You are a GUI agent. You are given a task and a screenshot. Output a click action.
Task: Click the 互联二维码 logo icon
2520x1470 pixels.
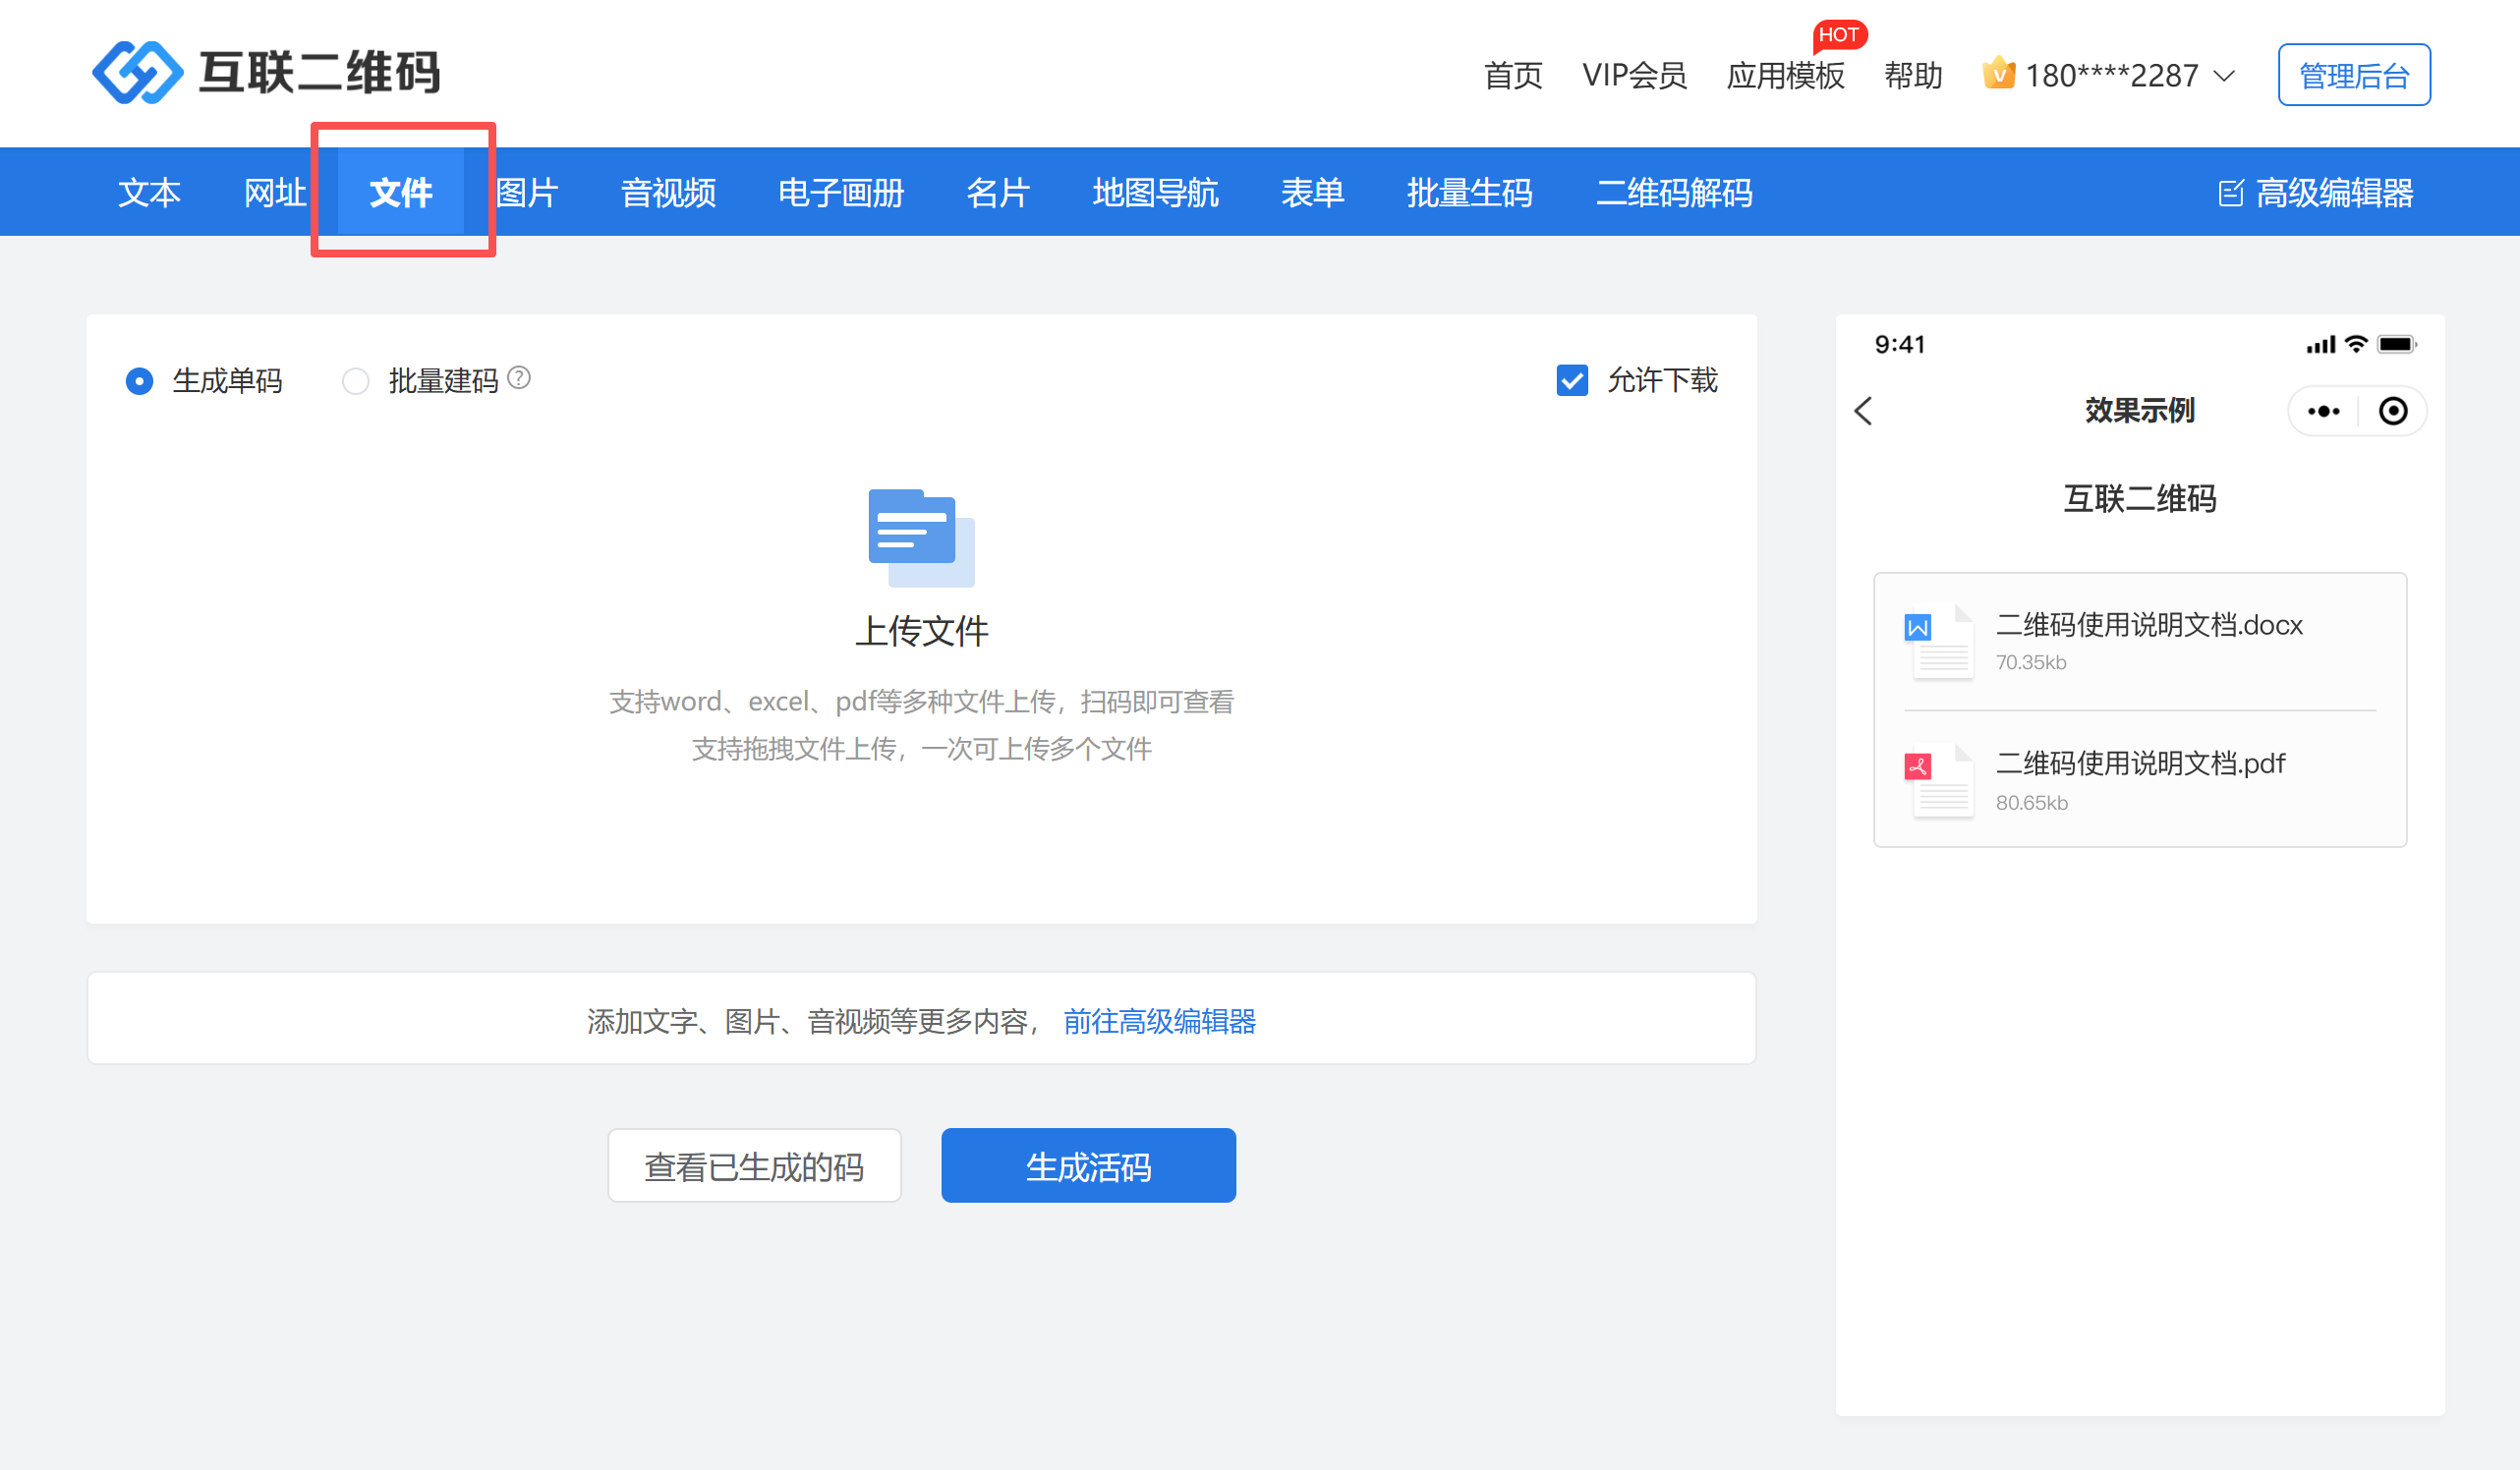click(x=137, y=72)
